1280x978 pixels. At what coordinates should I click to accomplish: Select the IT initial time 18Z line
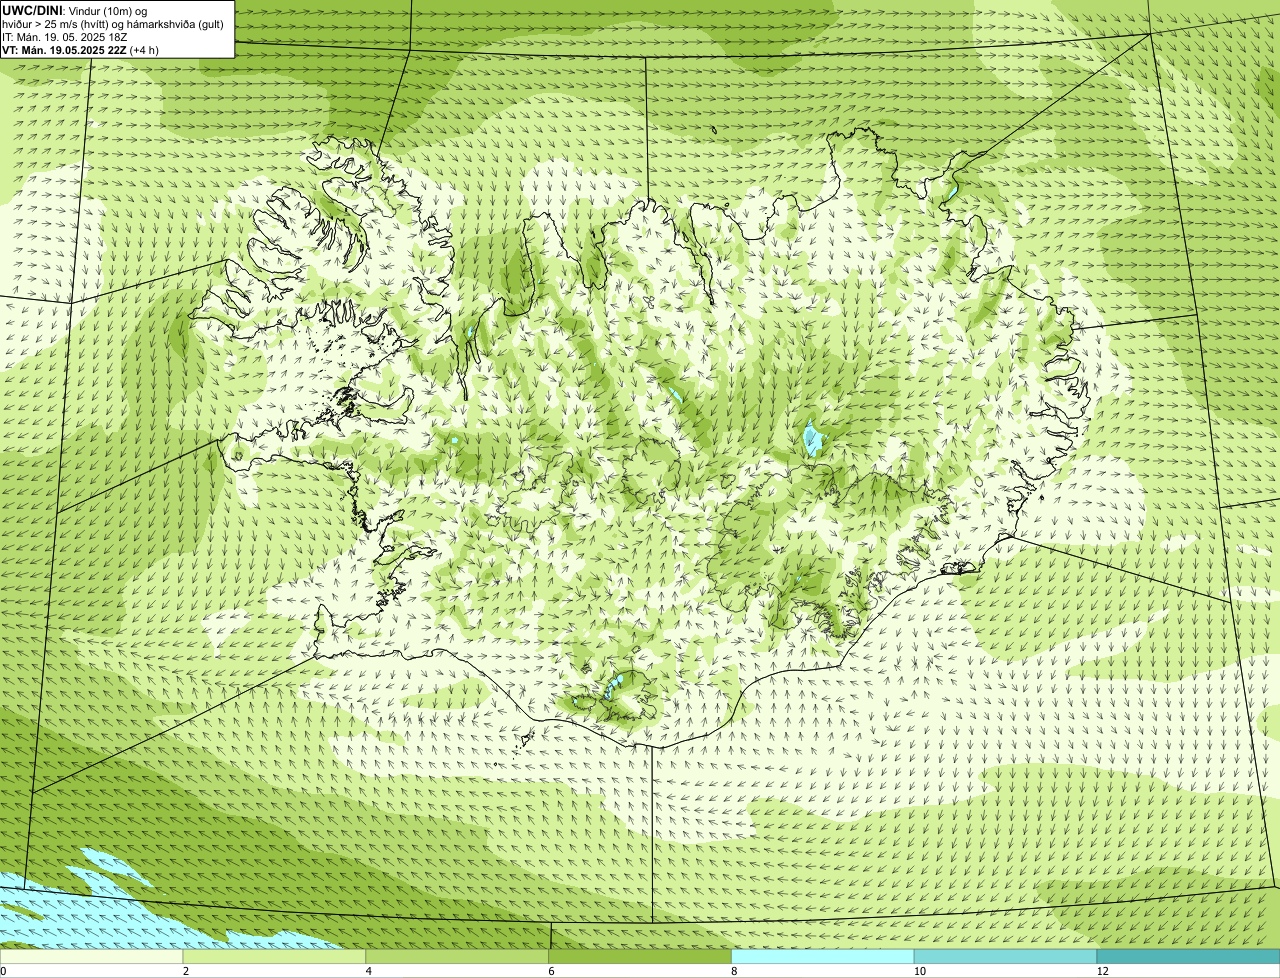tap(64, 36)
